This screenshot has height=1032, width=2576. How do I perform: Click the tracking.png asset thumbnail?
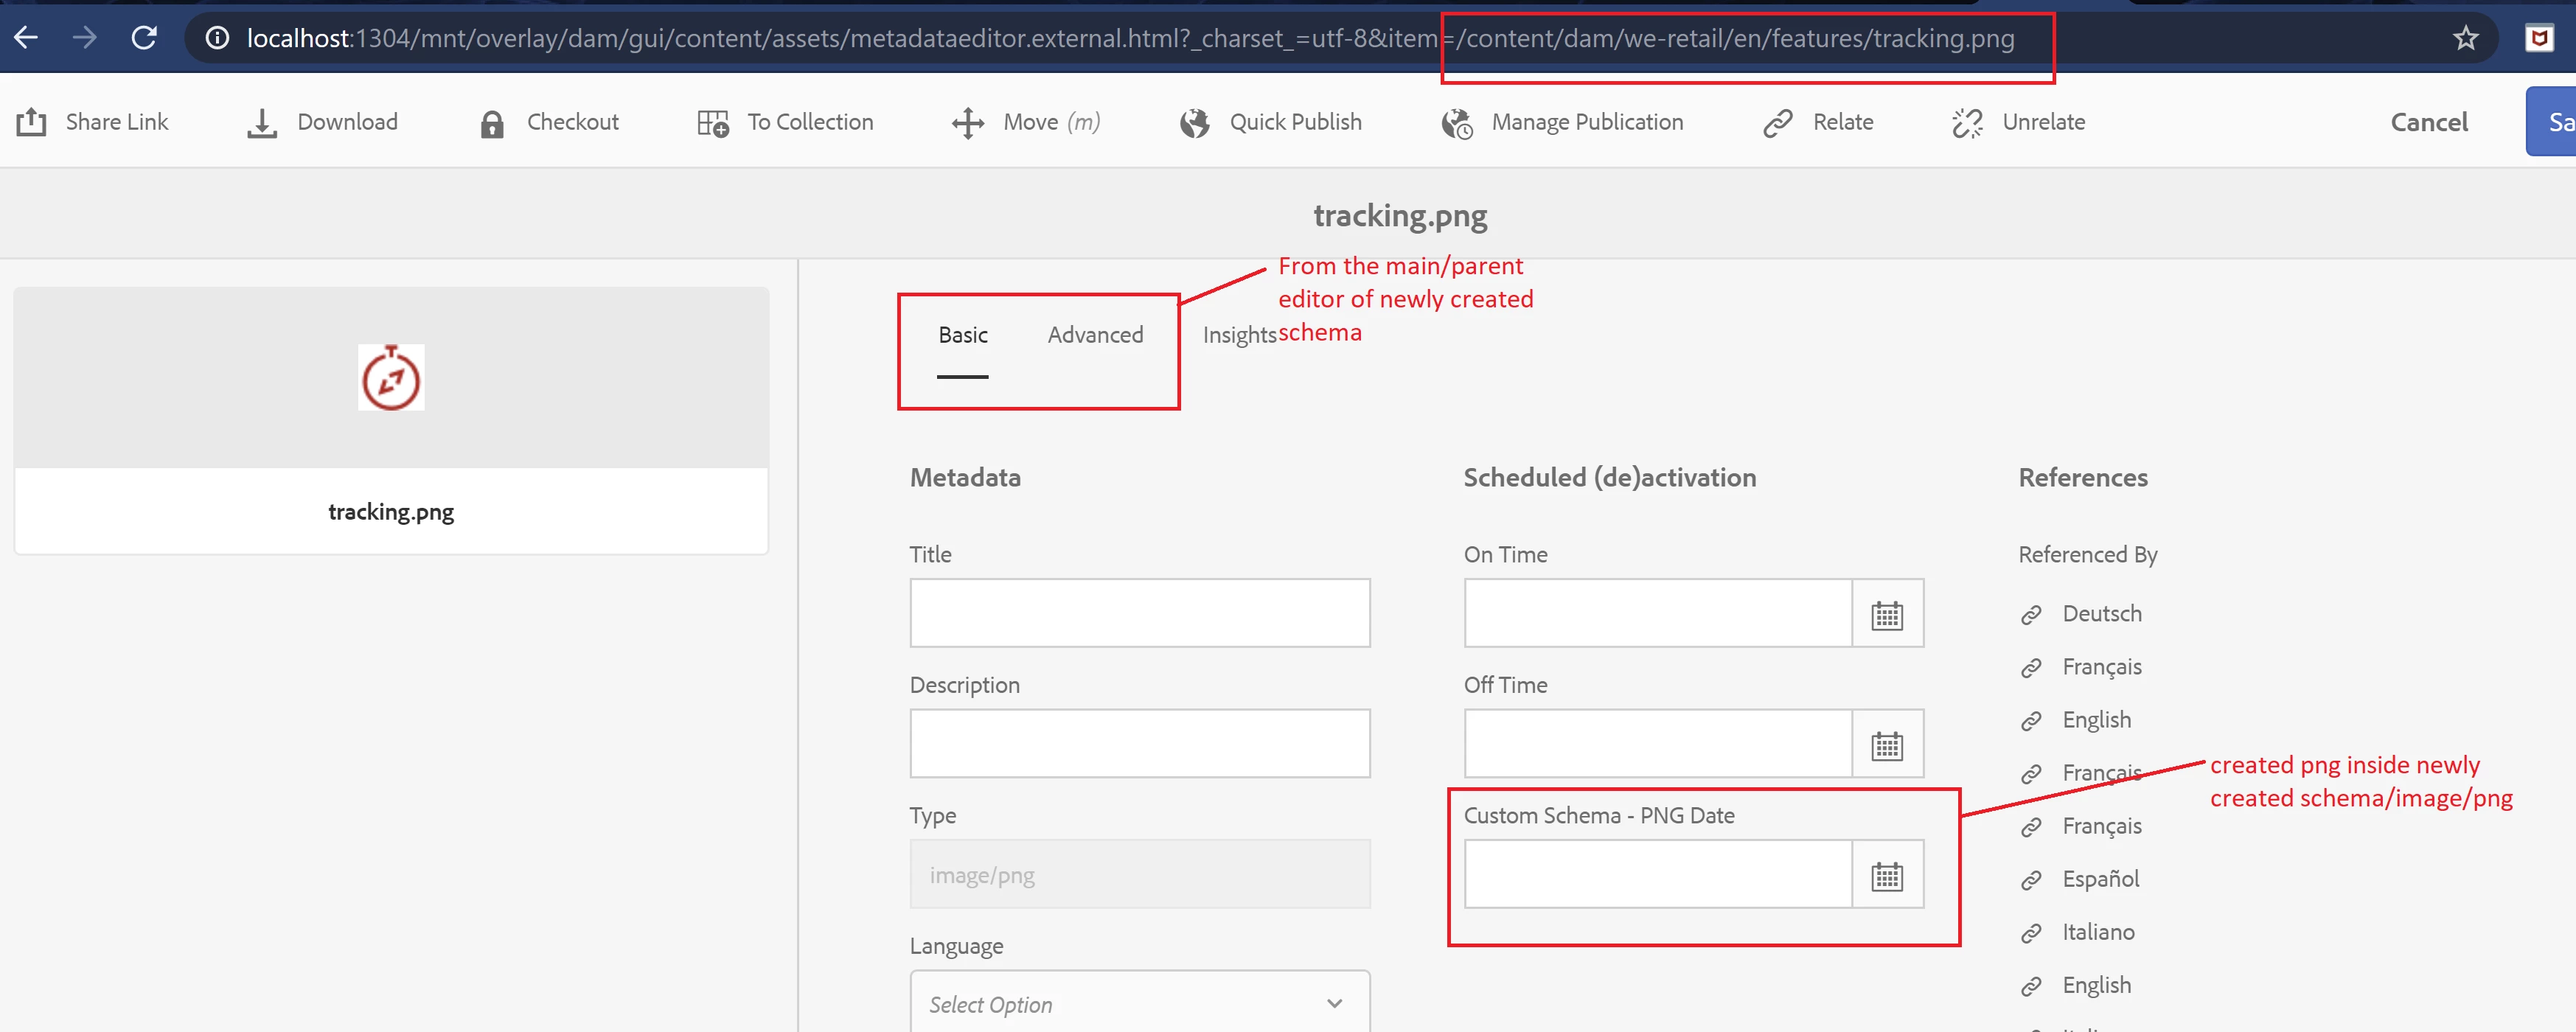pyautogui.click(x=391, y=378)
